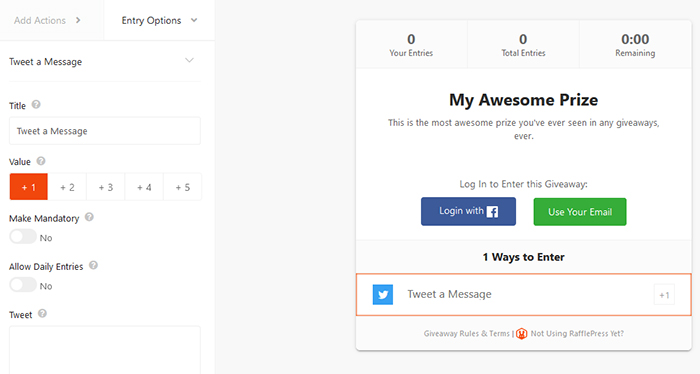Click the prize description text

524,129
